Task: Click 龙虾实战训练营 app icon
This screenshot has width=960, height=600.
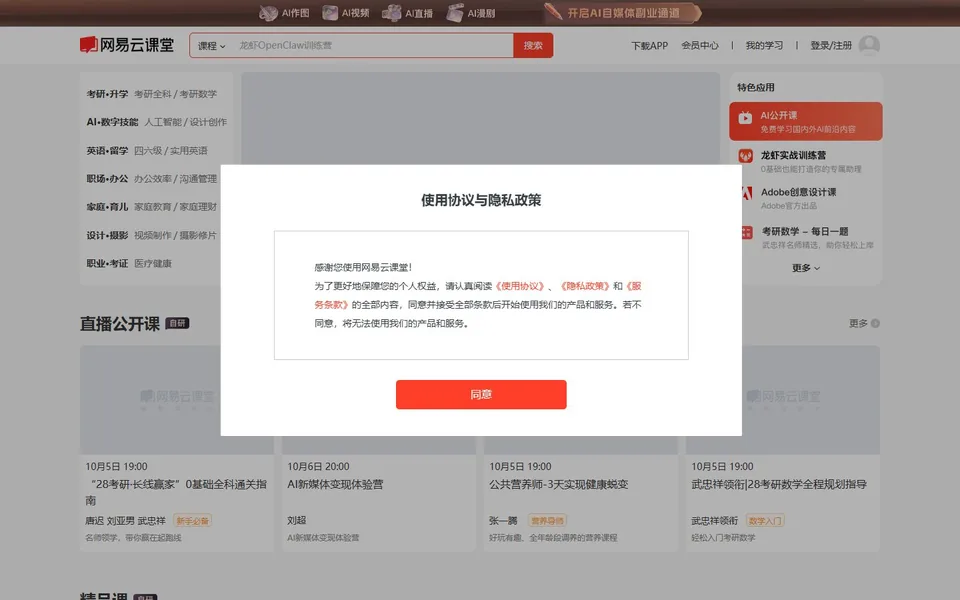Action: pyautogui.click(x=746, y=156)
